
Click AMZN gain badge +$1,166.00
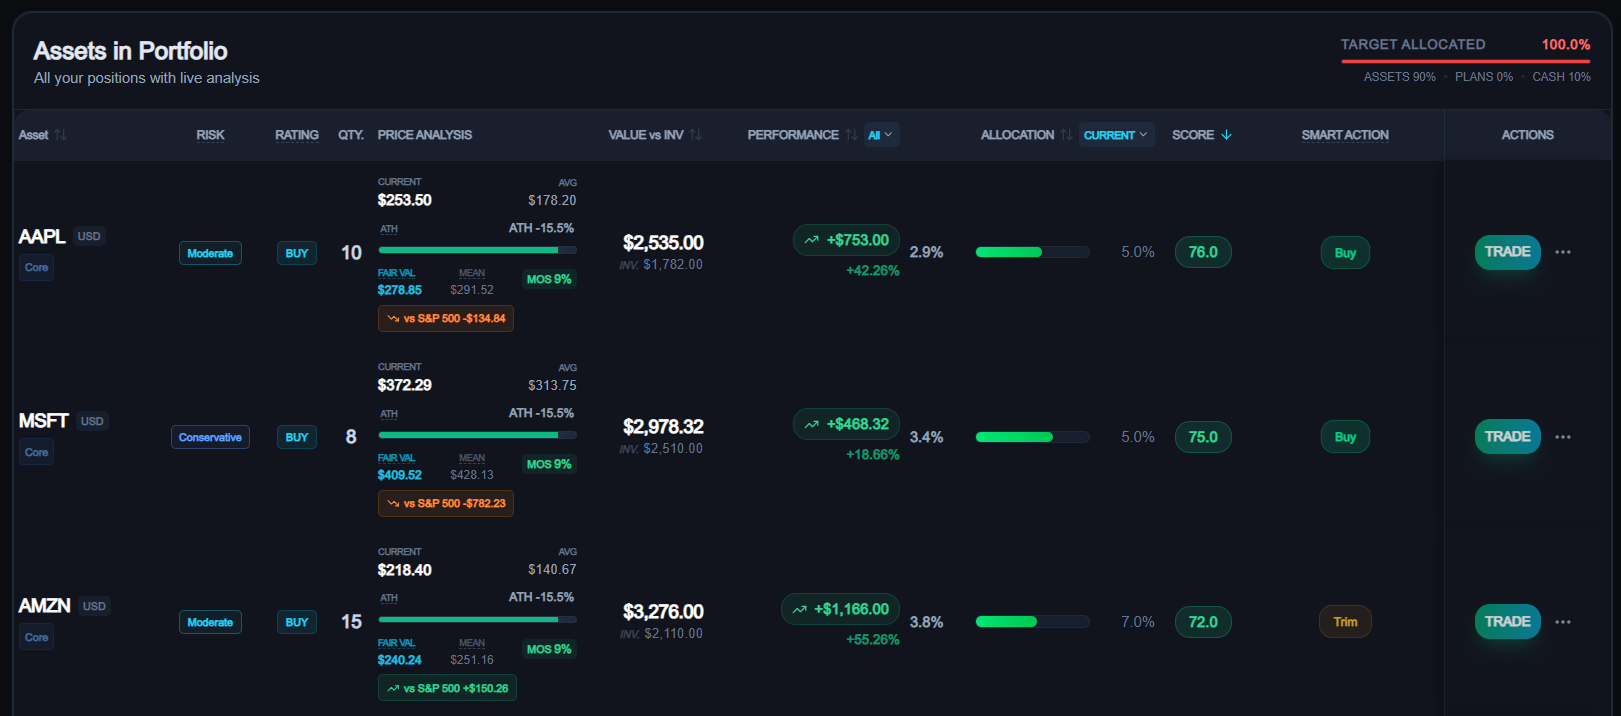pos(840,609)
